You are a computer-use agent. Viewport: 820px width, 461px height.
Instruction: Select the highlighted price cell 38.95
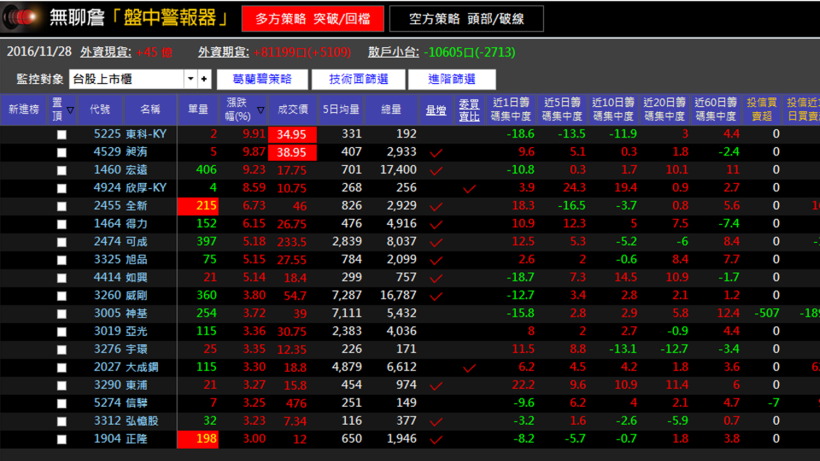coord(292,152)
